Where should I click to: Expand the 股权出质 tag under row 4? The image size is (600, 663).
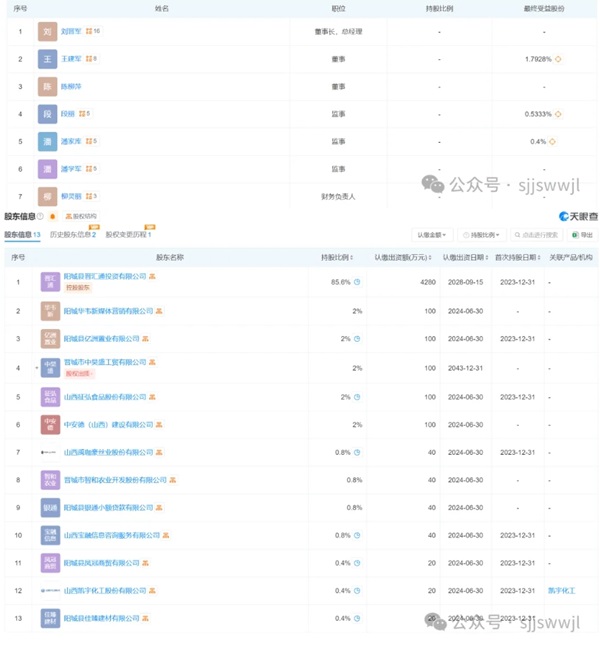tap(79, 373)
